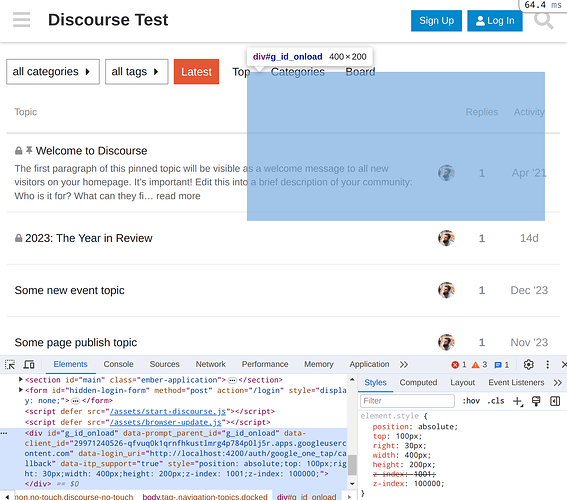Image resolution: width=567 pixels, height=500 pixels.
Task: Activate the inspect element picker icon
Action: click(x=10, y=364)
